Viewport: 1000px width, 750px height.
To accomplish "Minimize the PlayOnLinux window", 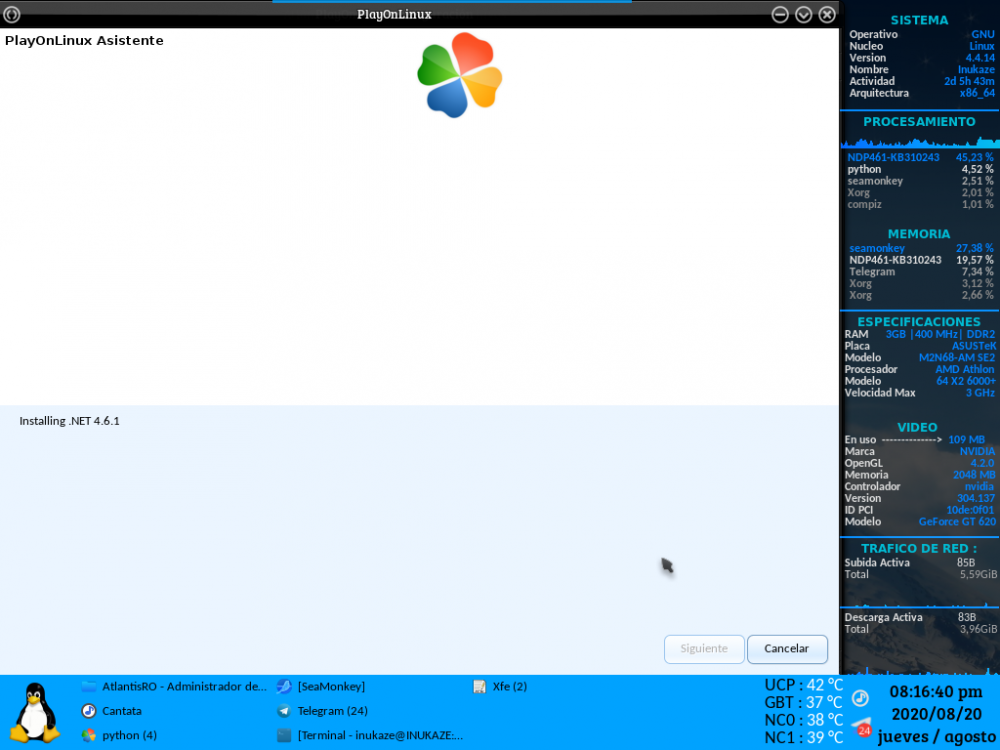I will pyautogui.click(x=780, y=14).
